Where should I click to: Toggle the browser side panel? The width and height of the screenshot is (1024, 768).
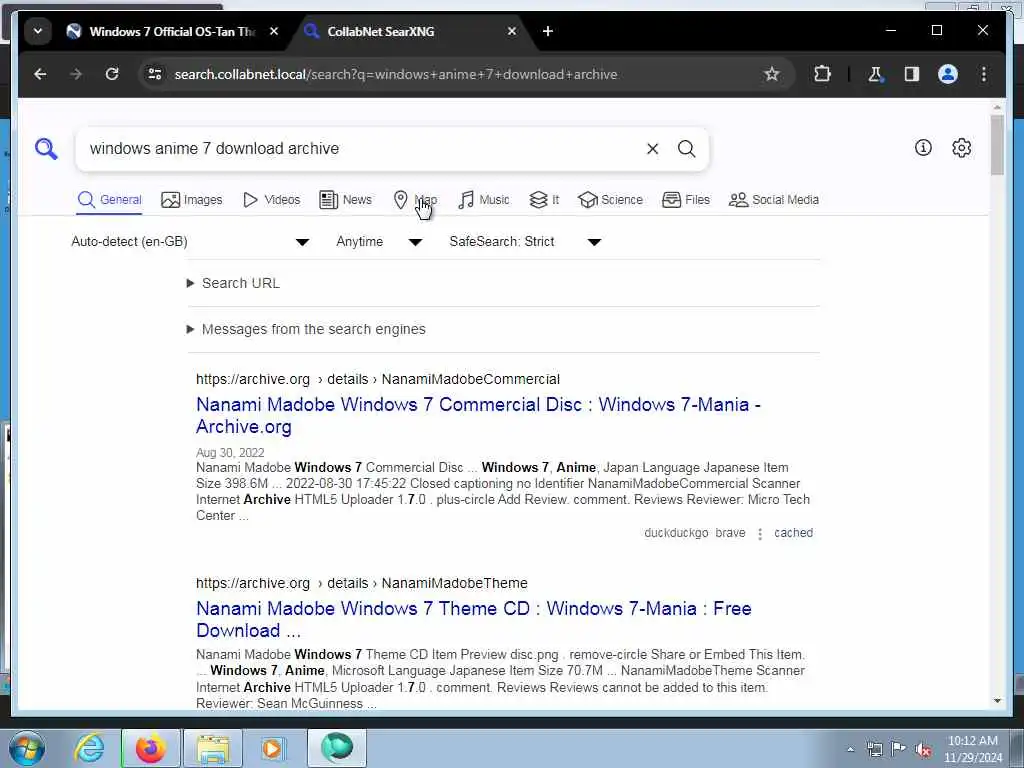pyautogui.click(x=912, y=74)
